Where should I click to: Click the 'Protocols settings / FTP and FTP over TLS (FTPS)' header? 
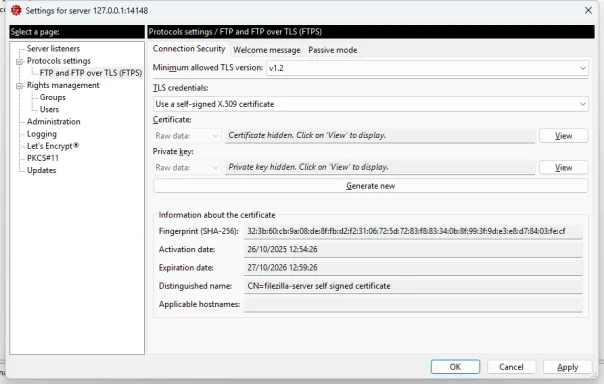click(371, 32)
